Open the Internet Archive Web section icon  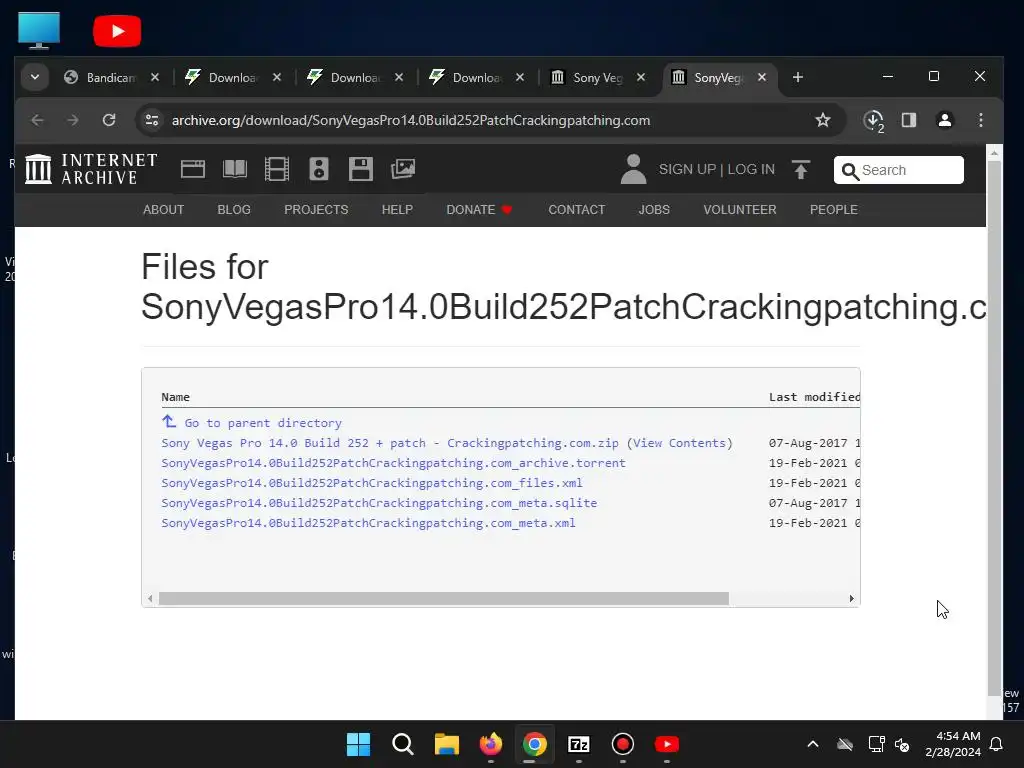193,169
